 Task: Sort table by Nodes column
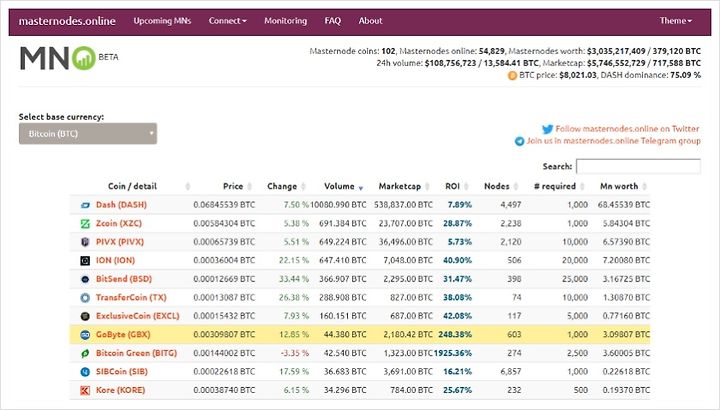click(497, 186)
